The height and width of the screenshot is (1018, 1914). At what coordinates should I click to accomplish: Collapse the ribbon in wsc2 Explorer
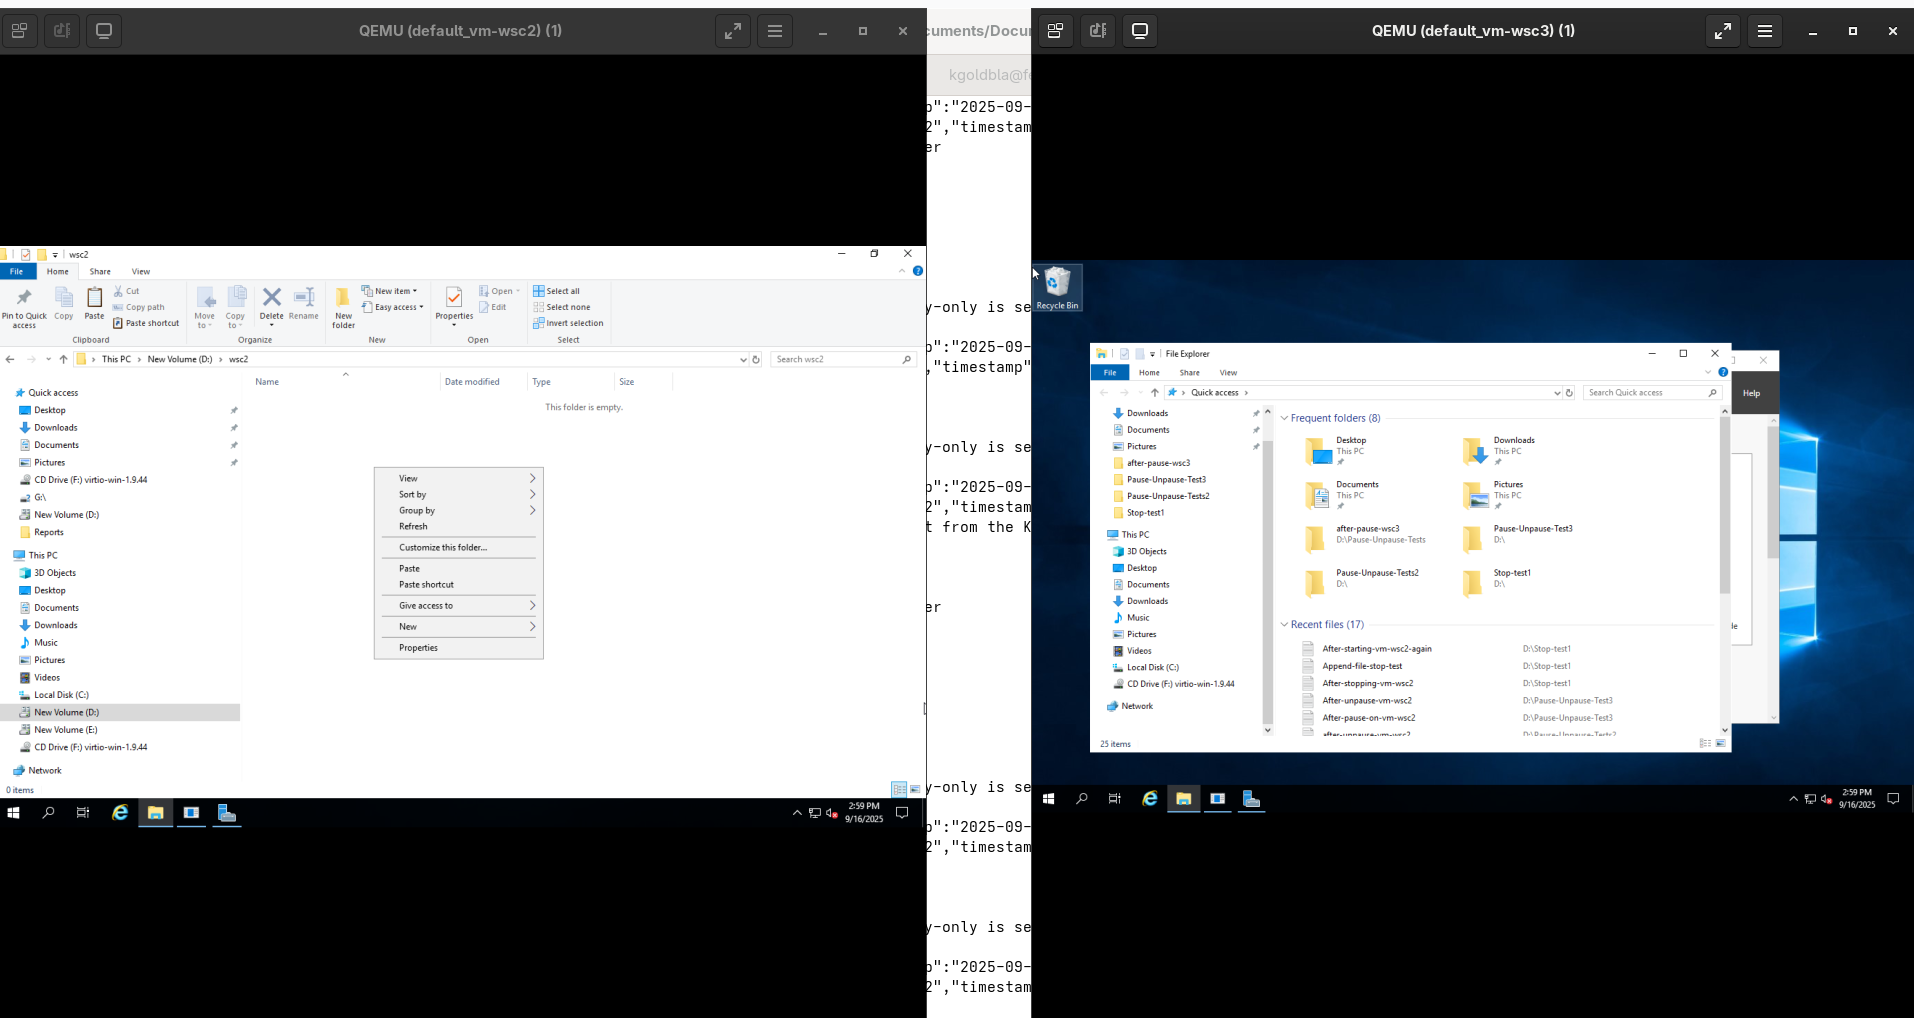click(902, 271)
